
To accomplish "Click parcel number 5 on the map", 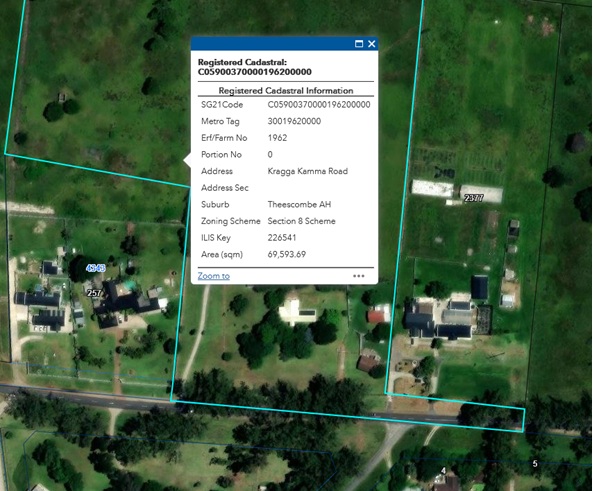I will click(x=535, y=464).
